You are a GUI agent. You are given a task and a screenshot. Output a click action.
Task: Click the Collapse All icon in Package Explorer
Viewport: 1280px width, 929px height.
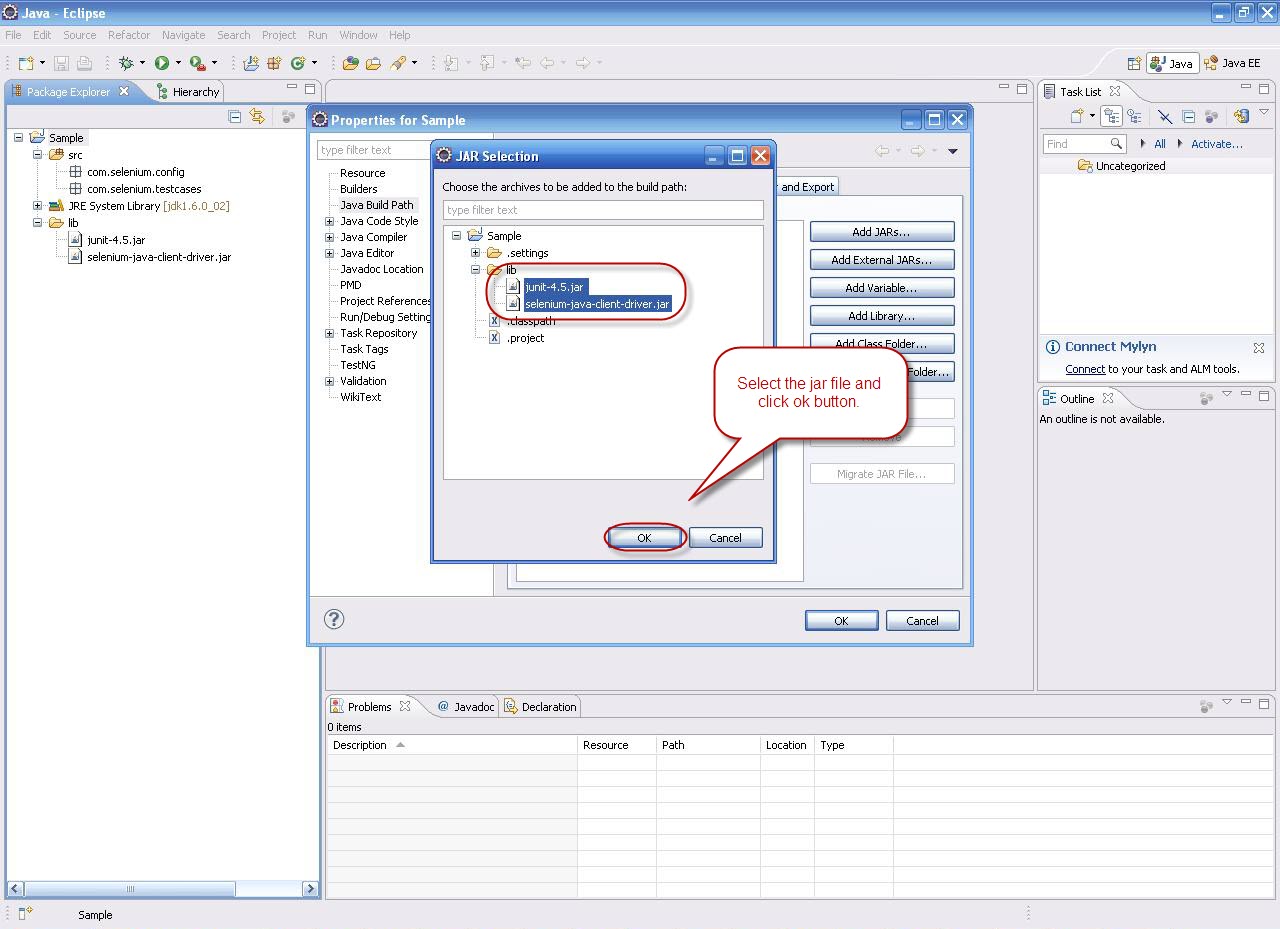[x=234, y=116]
